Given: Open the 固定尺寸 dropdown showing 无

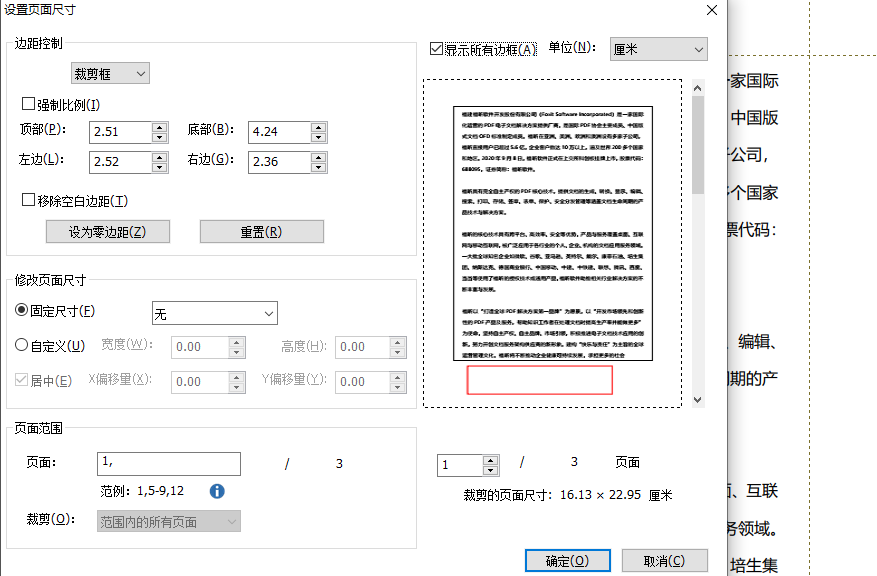Looking at the screenshot, I should pos(214,312).
